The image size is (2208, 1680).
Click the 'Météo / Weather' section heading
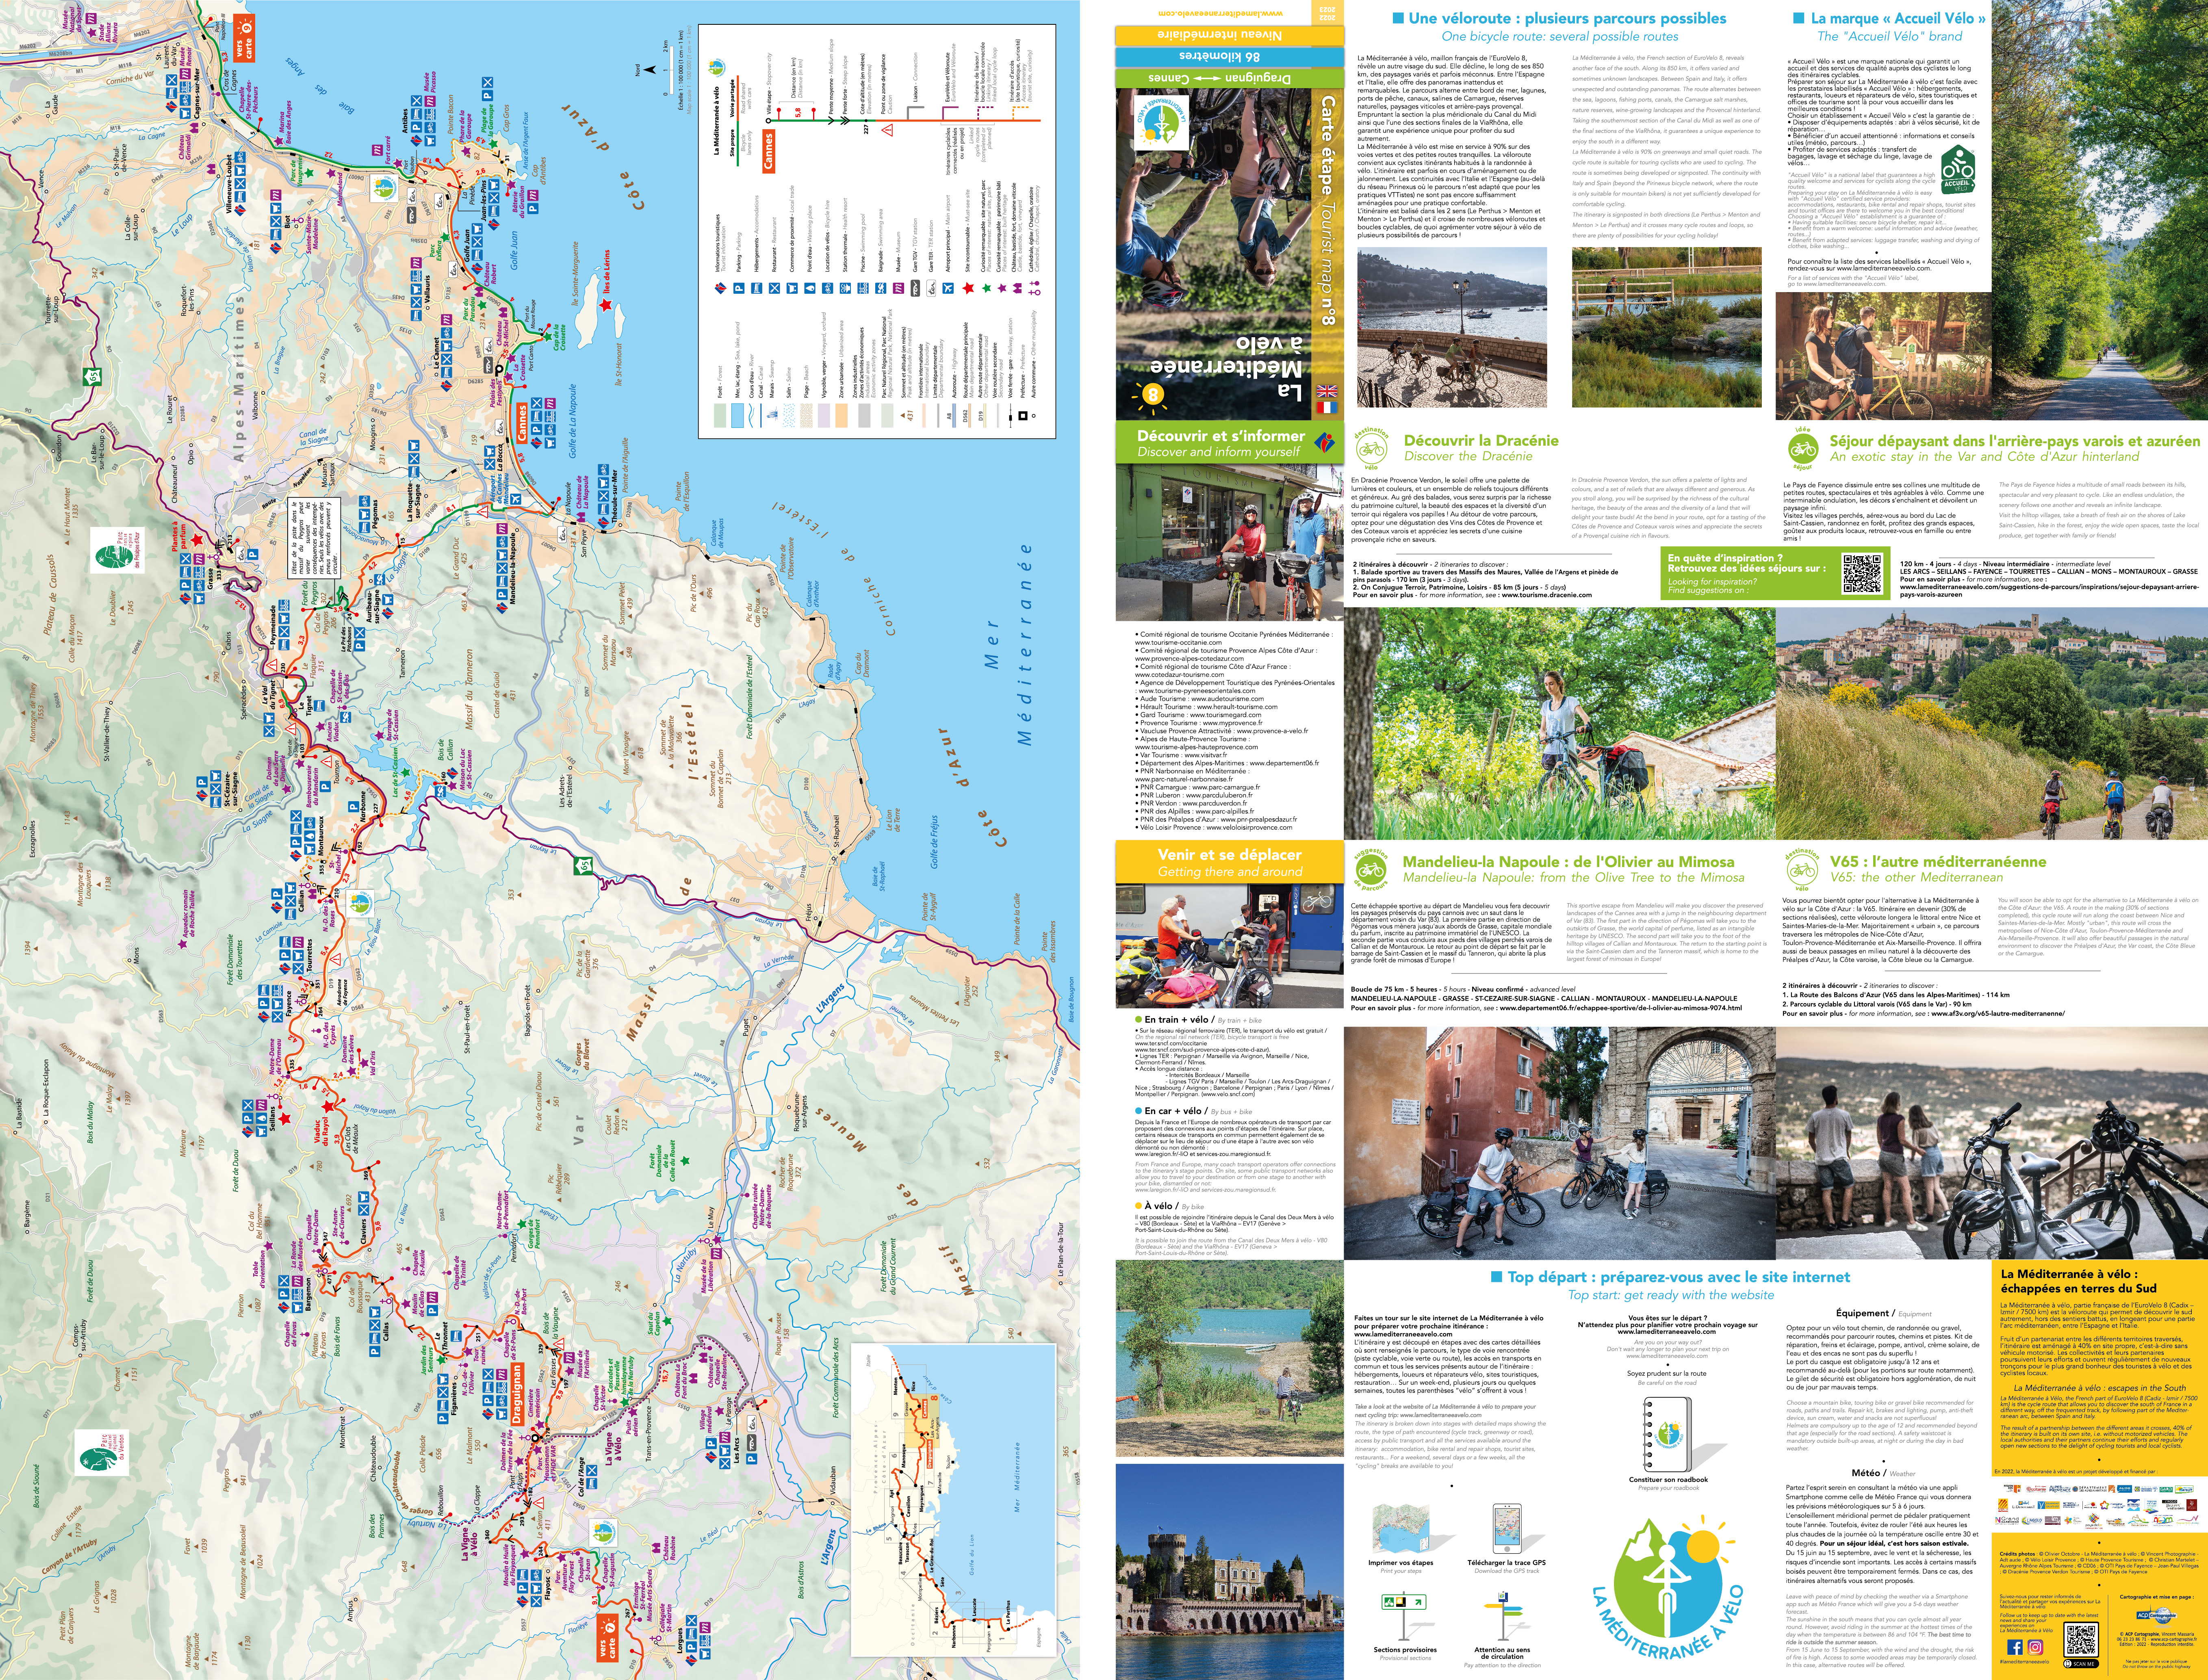click(1884, 1473)
